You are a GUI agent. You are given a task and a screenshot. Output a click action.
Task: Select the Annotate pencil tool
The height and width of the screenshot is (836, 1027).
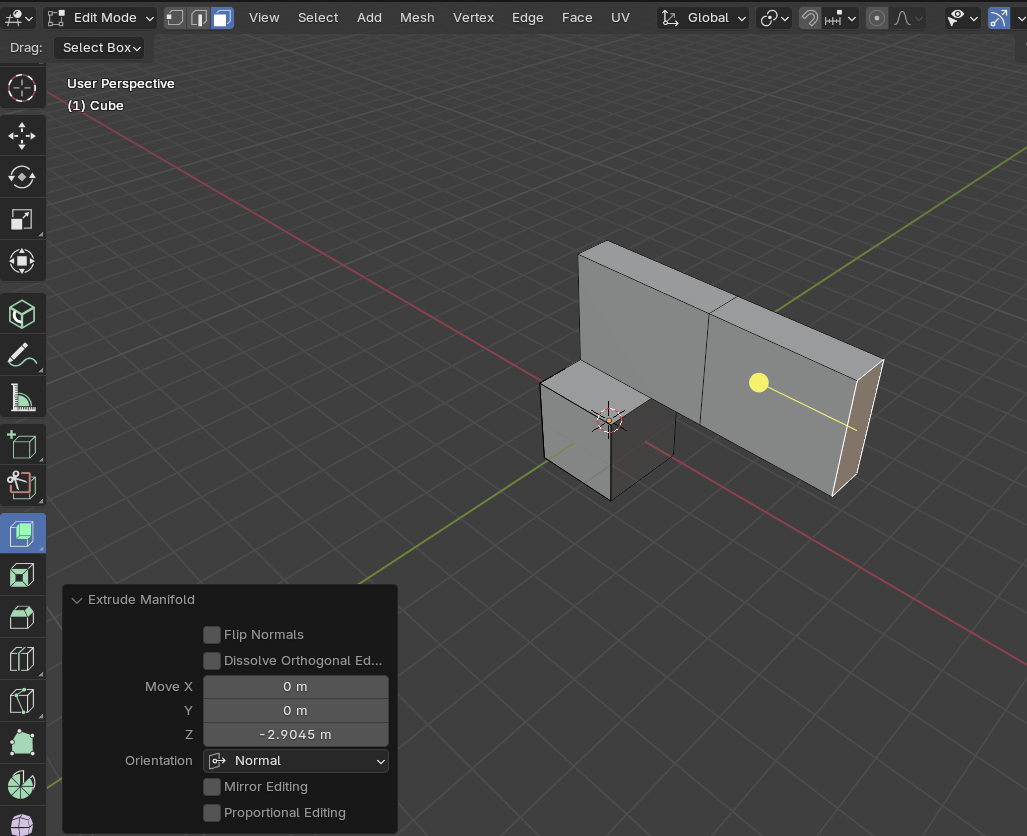[22, 356]
